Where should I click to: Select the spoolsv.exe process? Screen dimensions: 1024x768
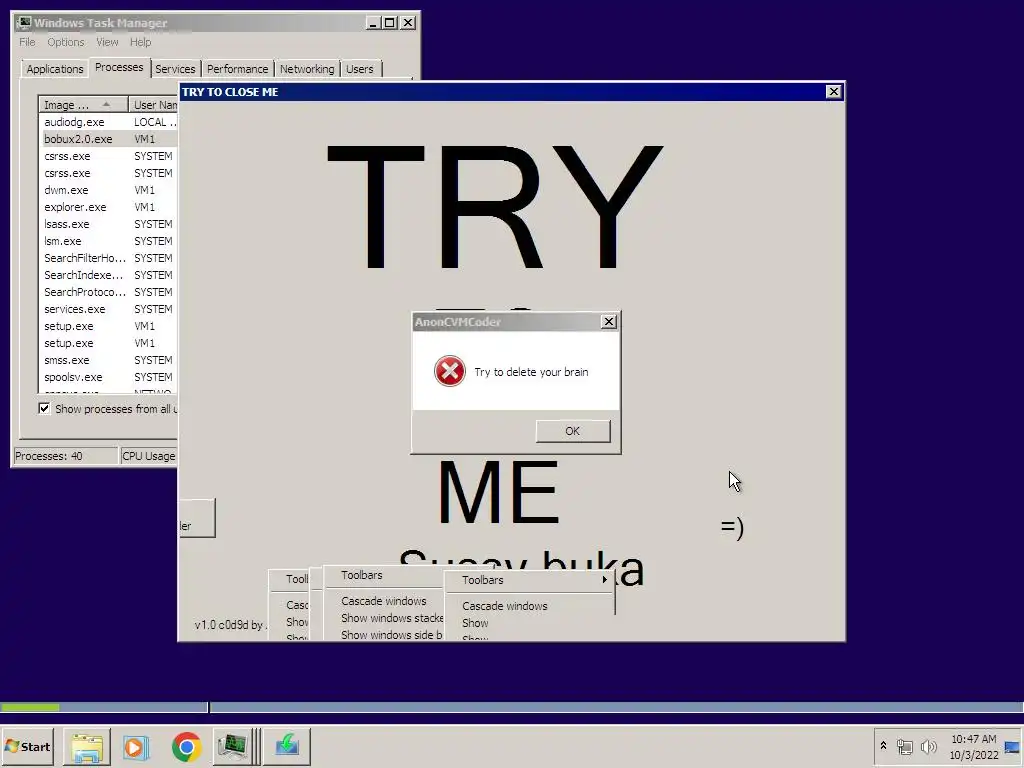pyautogui.click(x=108, y=377)
